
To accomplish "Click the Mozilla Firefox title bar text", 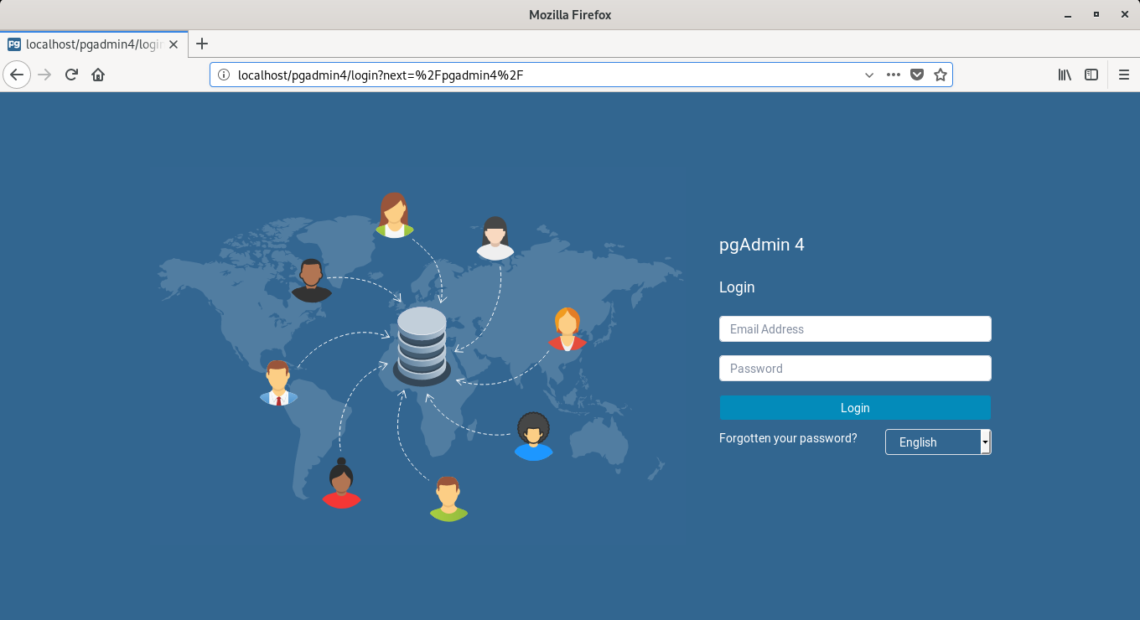I will (x=570, y=15).
